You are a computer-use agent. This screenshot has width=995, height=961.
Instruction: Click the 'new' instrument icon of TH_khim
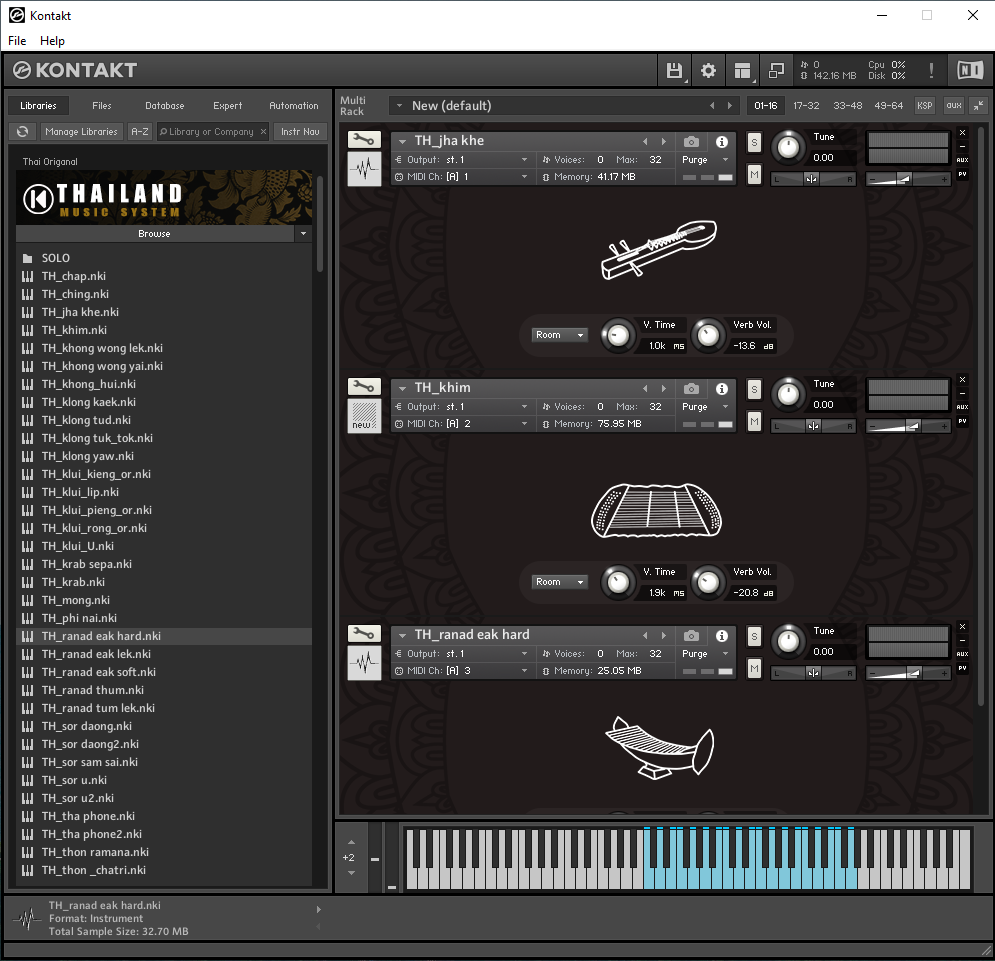coord(364,416)
